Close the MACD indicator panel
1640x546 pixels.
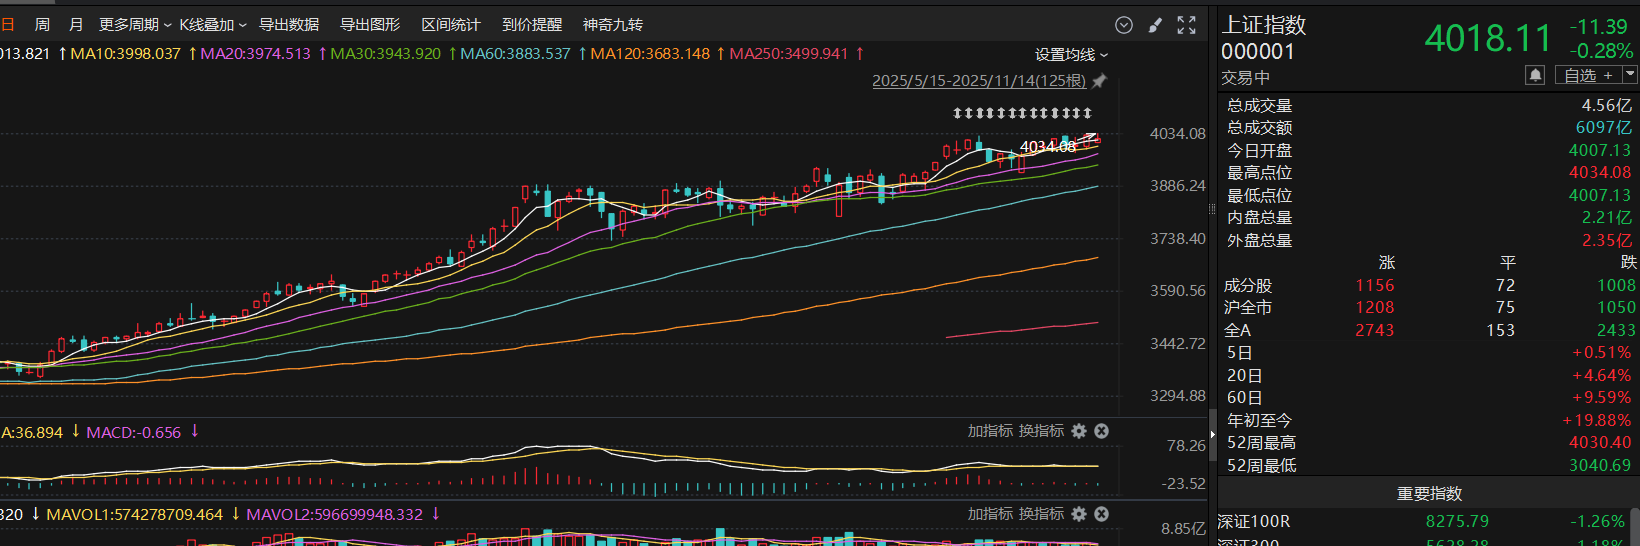(1101, 431)
